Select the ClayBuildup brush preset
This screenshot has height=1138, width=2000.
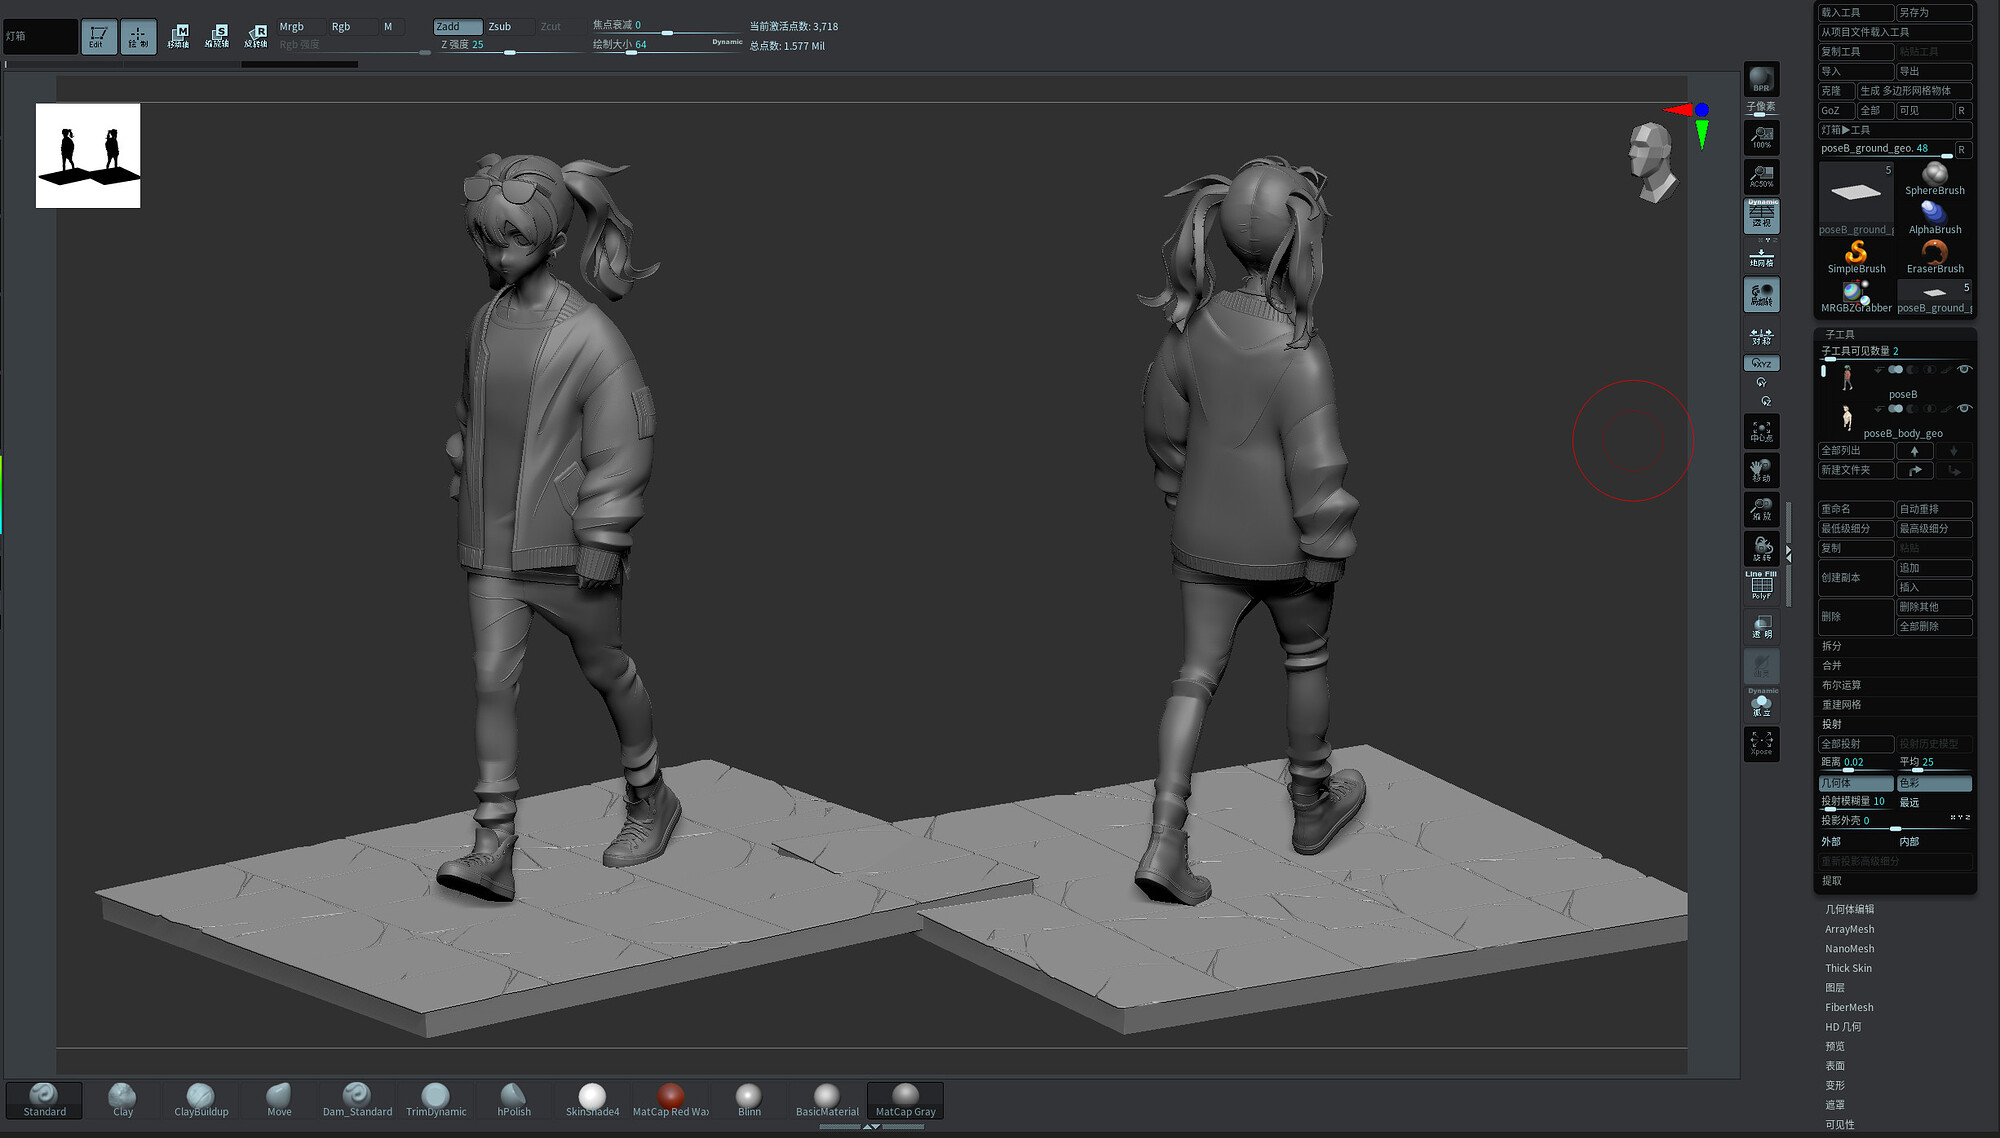[200, 1097]
